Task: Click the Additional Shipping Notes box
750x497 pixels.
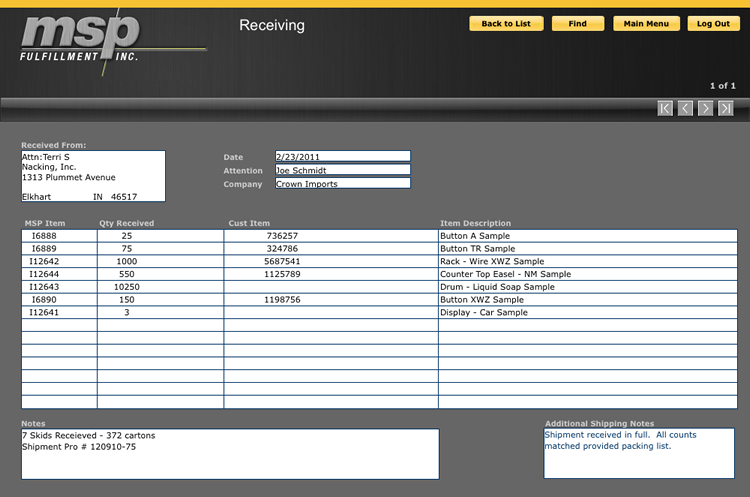Action: click(639, 454)
